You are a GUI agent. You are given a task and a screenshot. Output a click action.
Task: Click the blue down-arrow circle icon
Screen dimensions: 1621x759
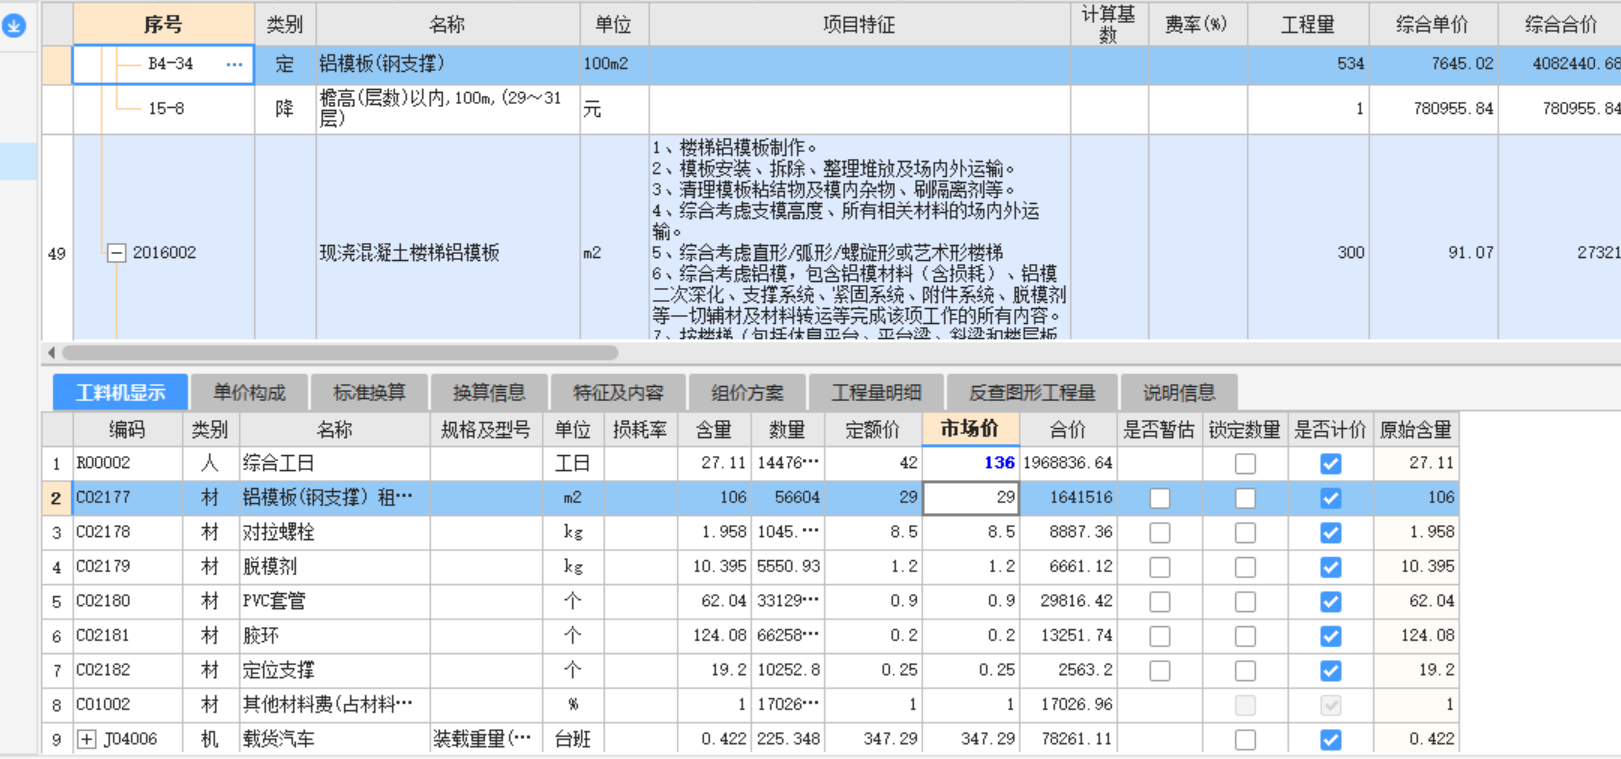pos(14,25)
